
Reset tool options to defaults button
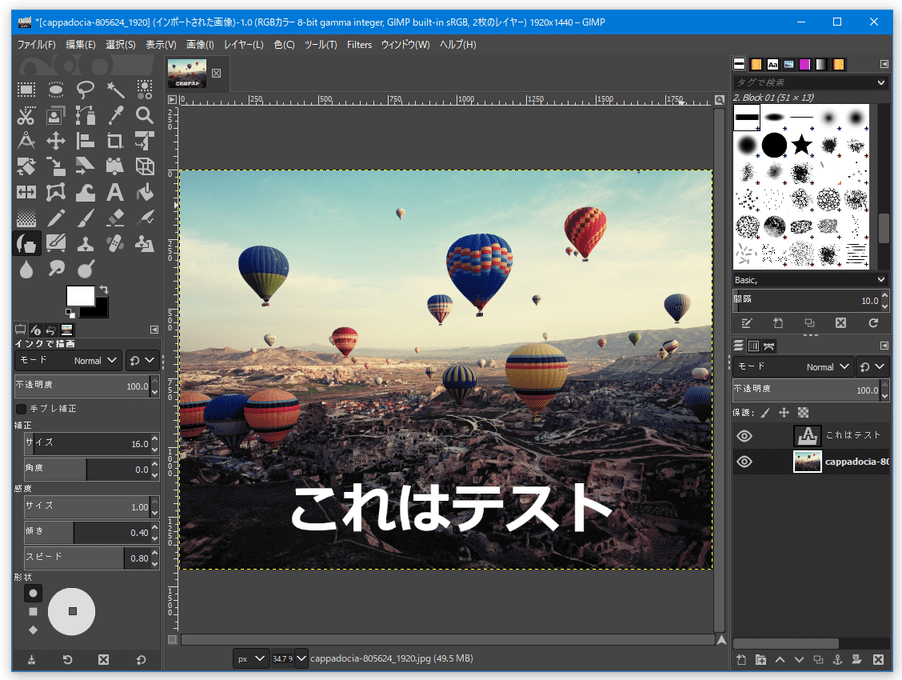coord(142,660)
